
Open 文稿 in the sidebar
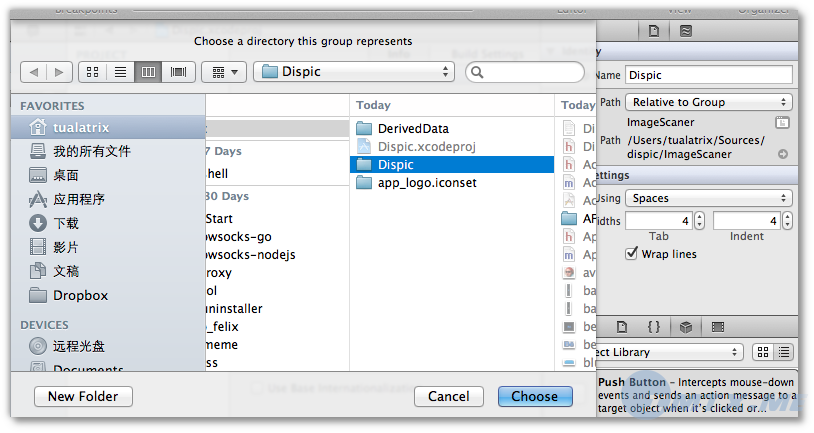[x=108, y=271]
